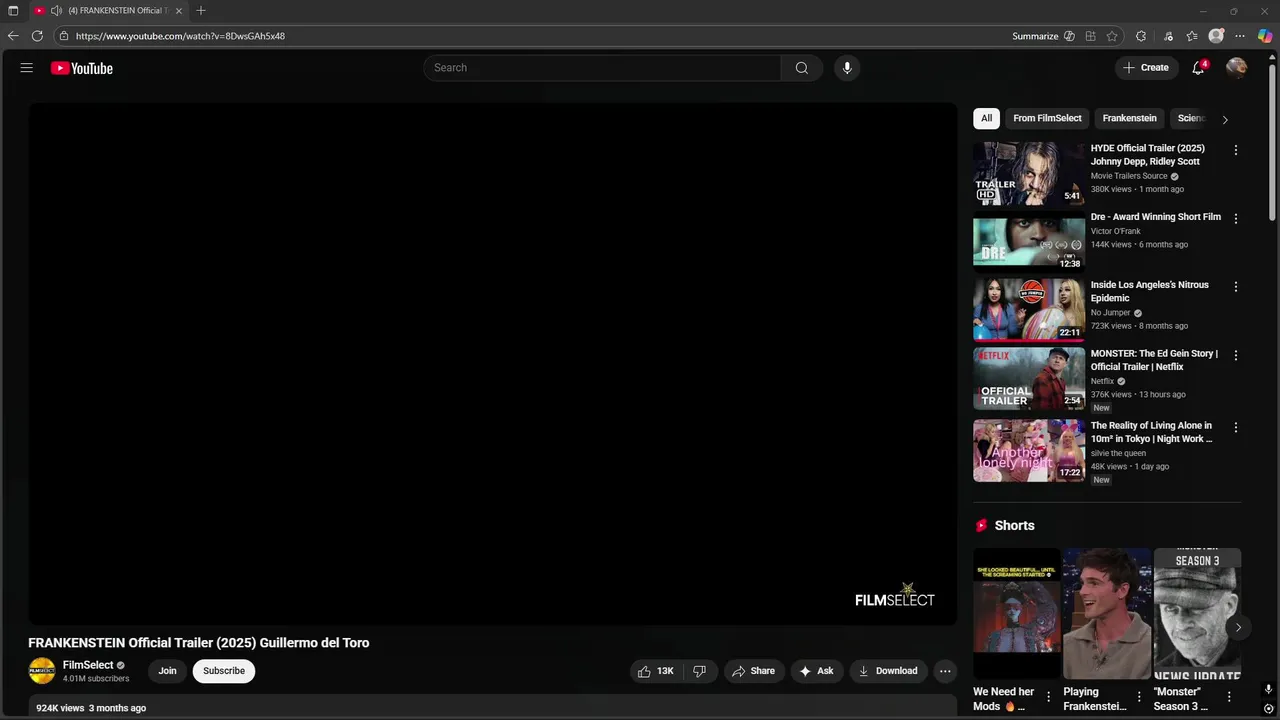
Task: Close the Frankenstein YouTube tab
Action: point(179,10)
